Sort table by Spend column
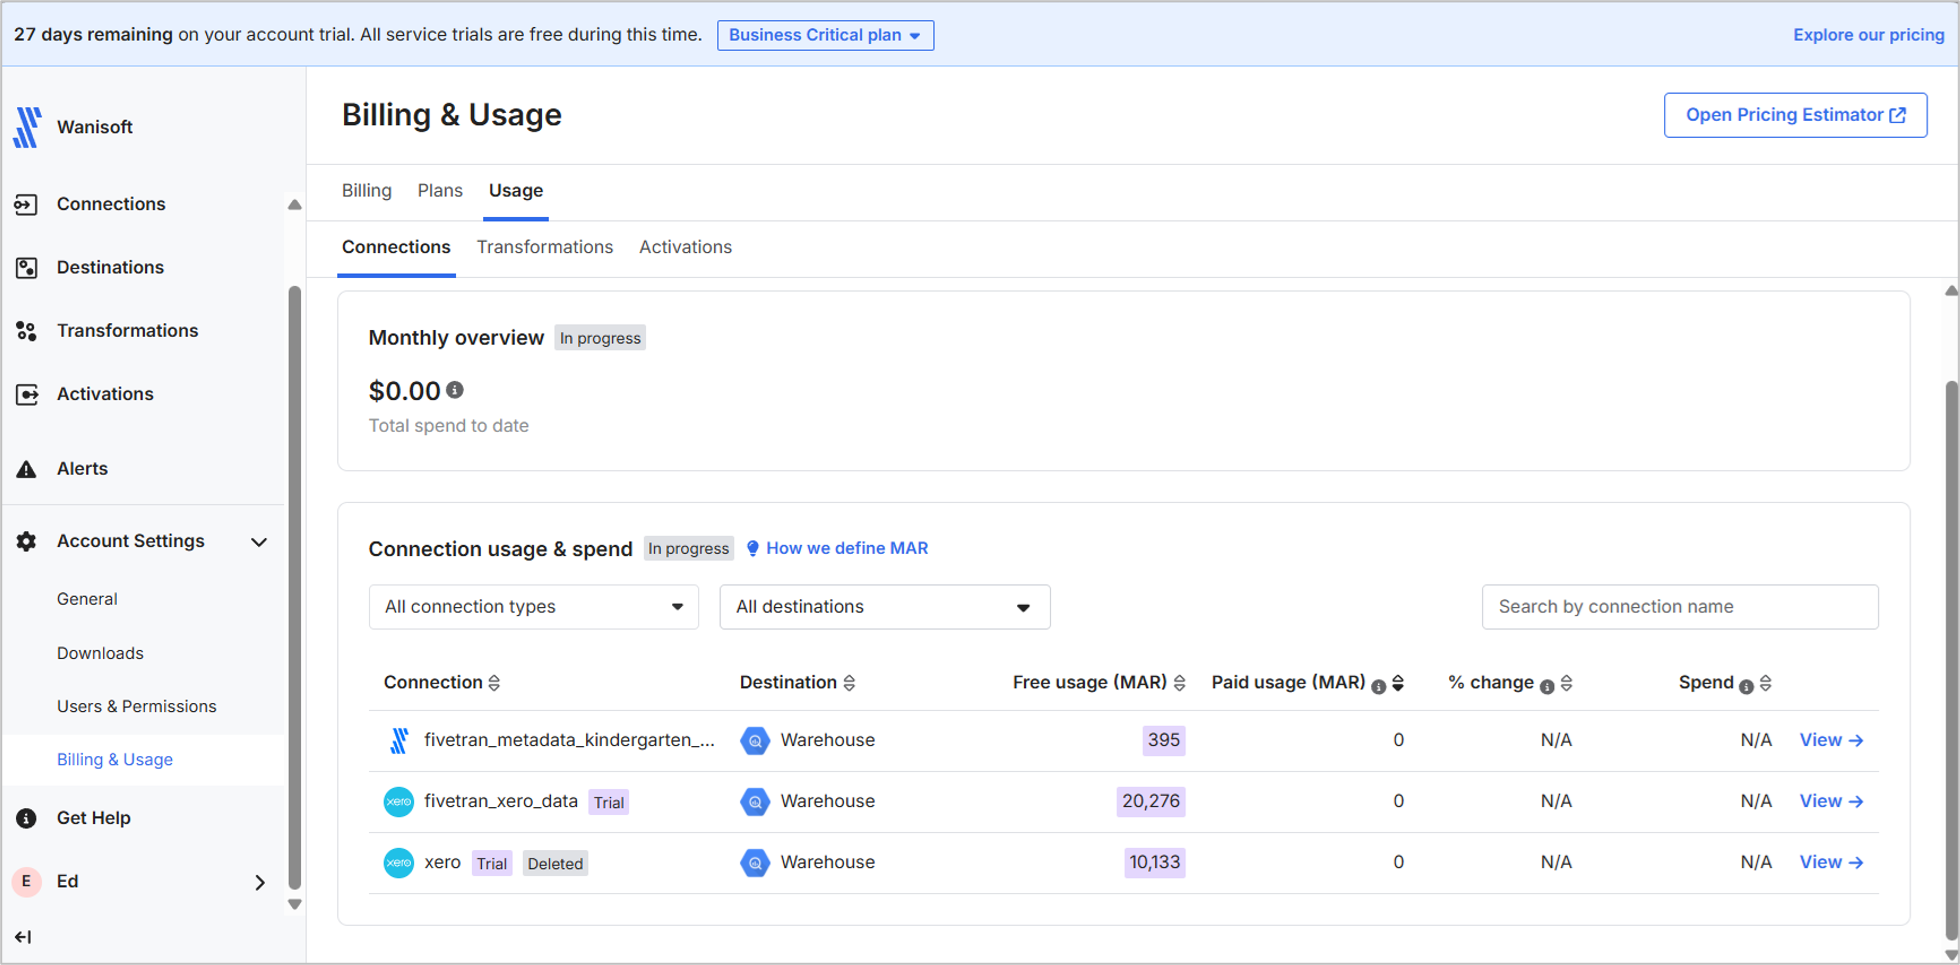This screenshot has width=1960, height=965. tap(1766, 683)
